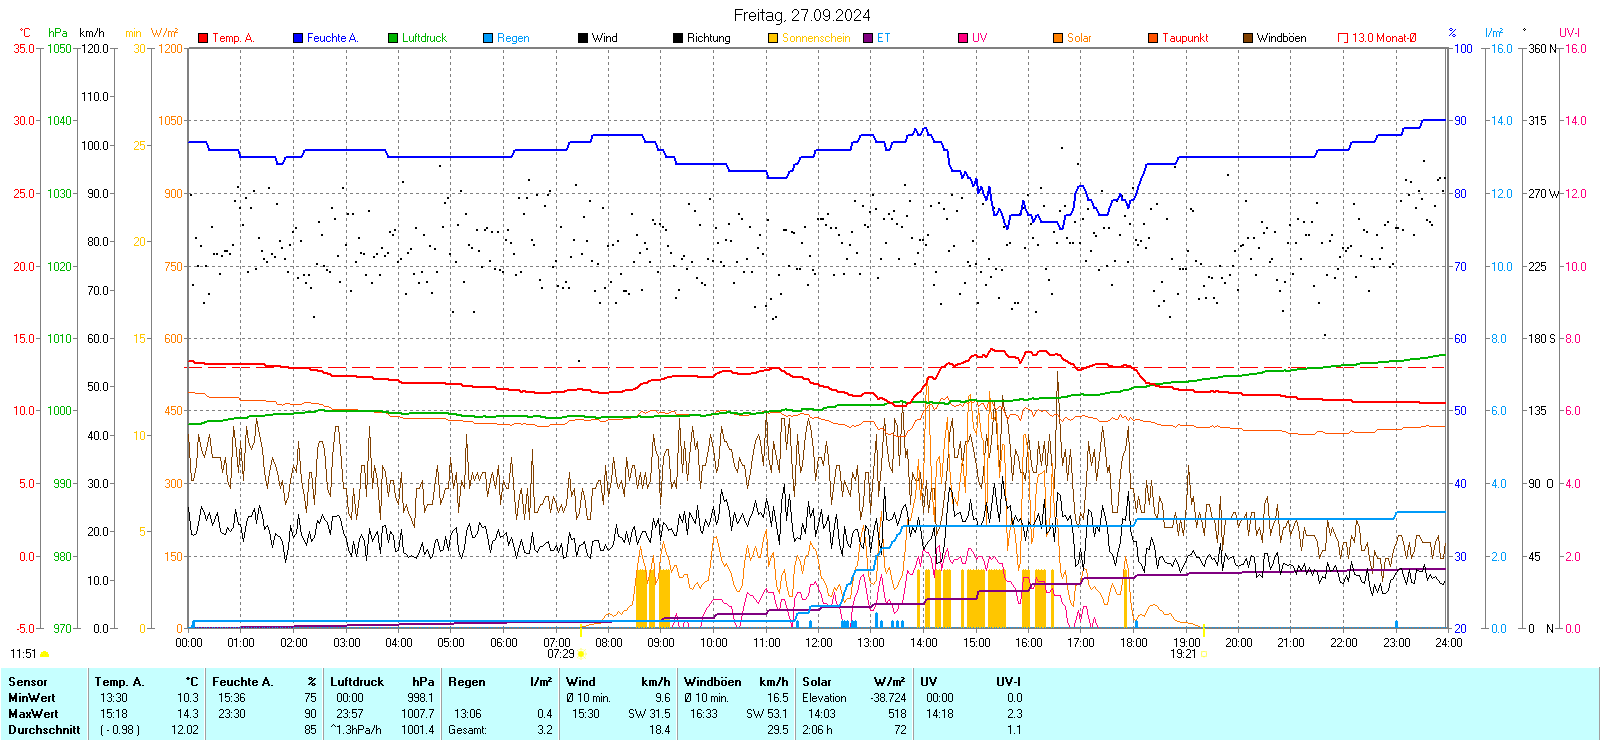Click the sunset icon beside 19:21

click(1204, 654)
